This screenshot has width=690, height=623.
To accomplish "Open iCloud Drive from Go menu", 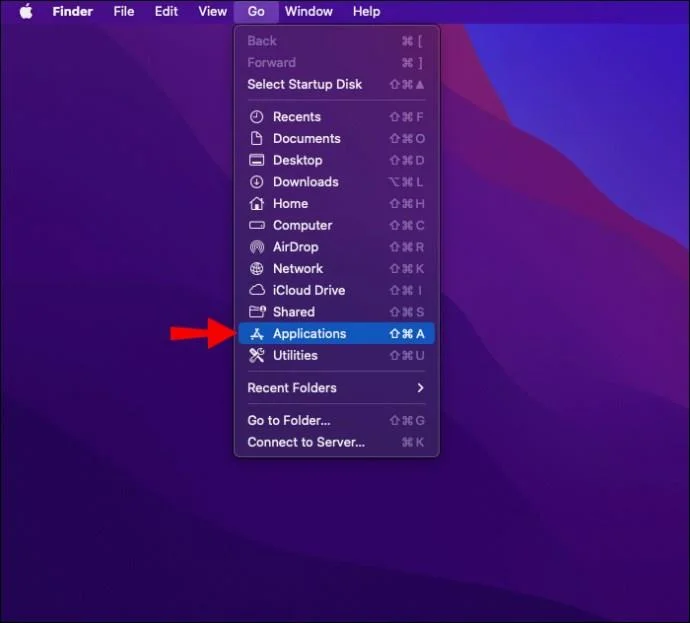I will (x=337, y=290).
